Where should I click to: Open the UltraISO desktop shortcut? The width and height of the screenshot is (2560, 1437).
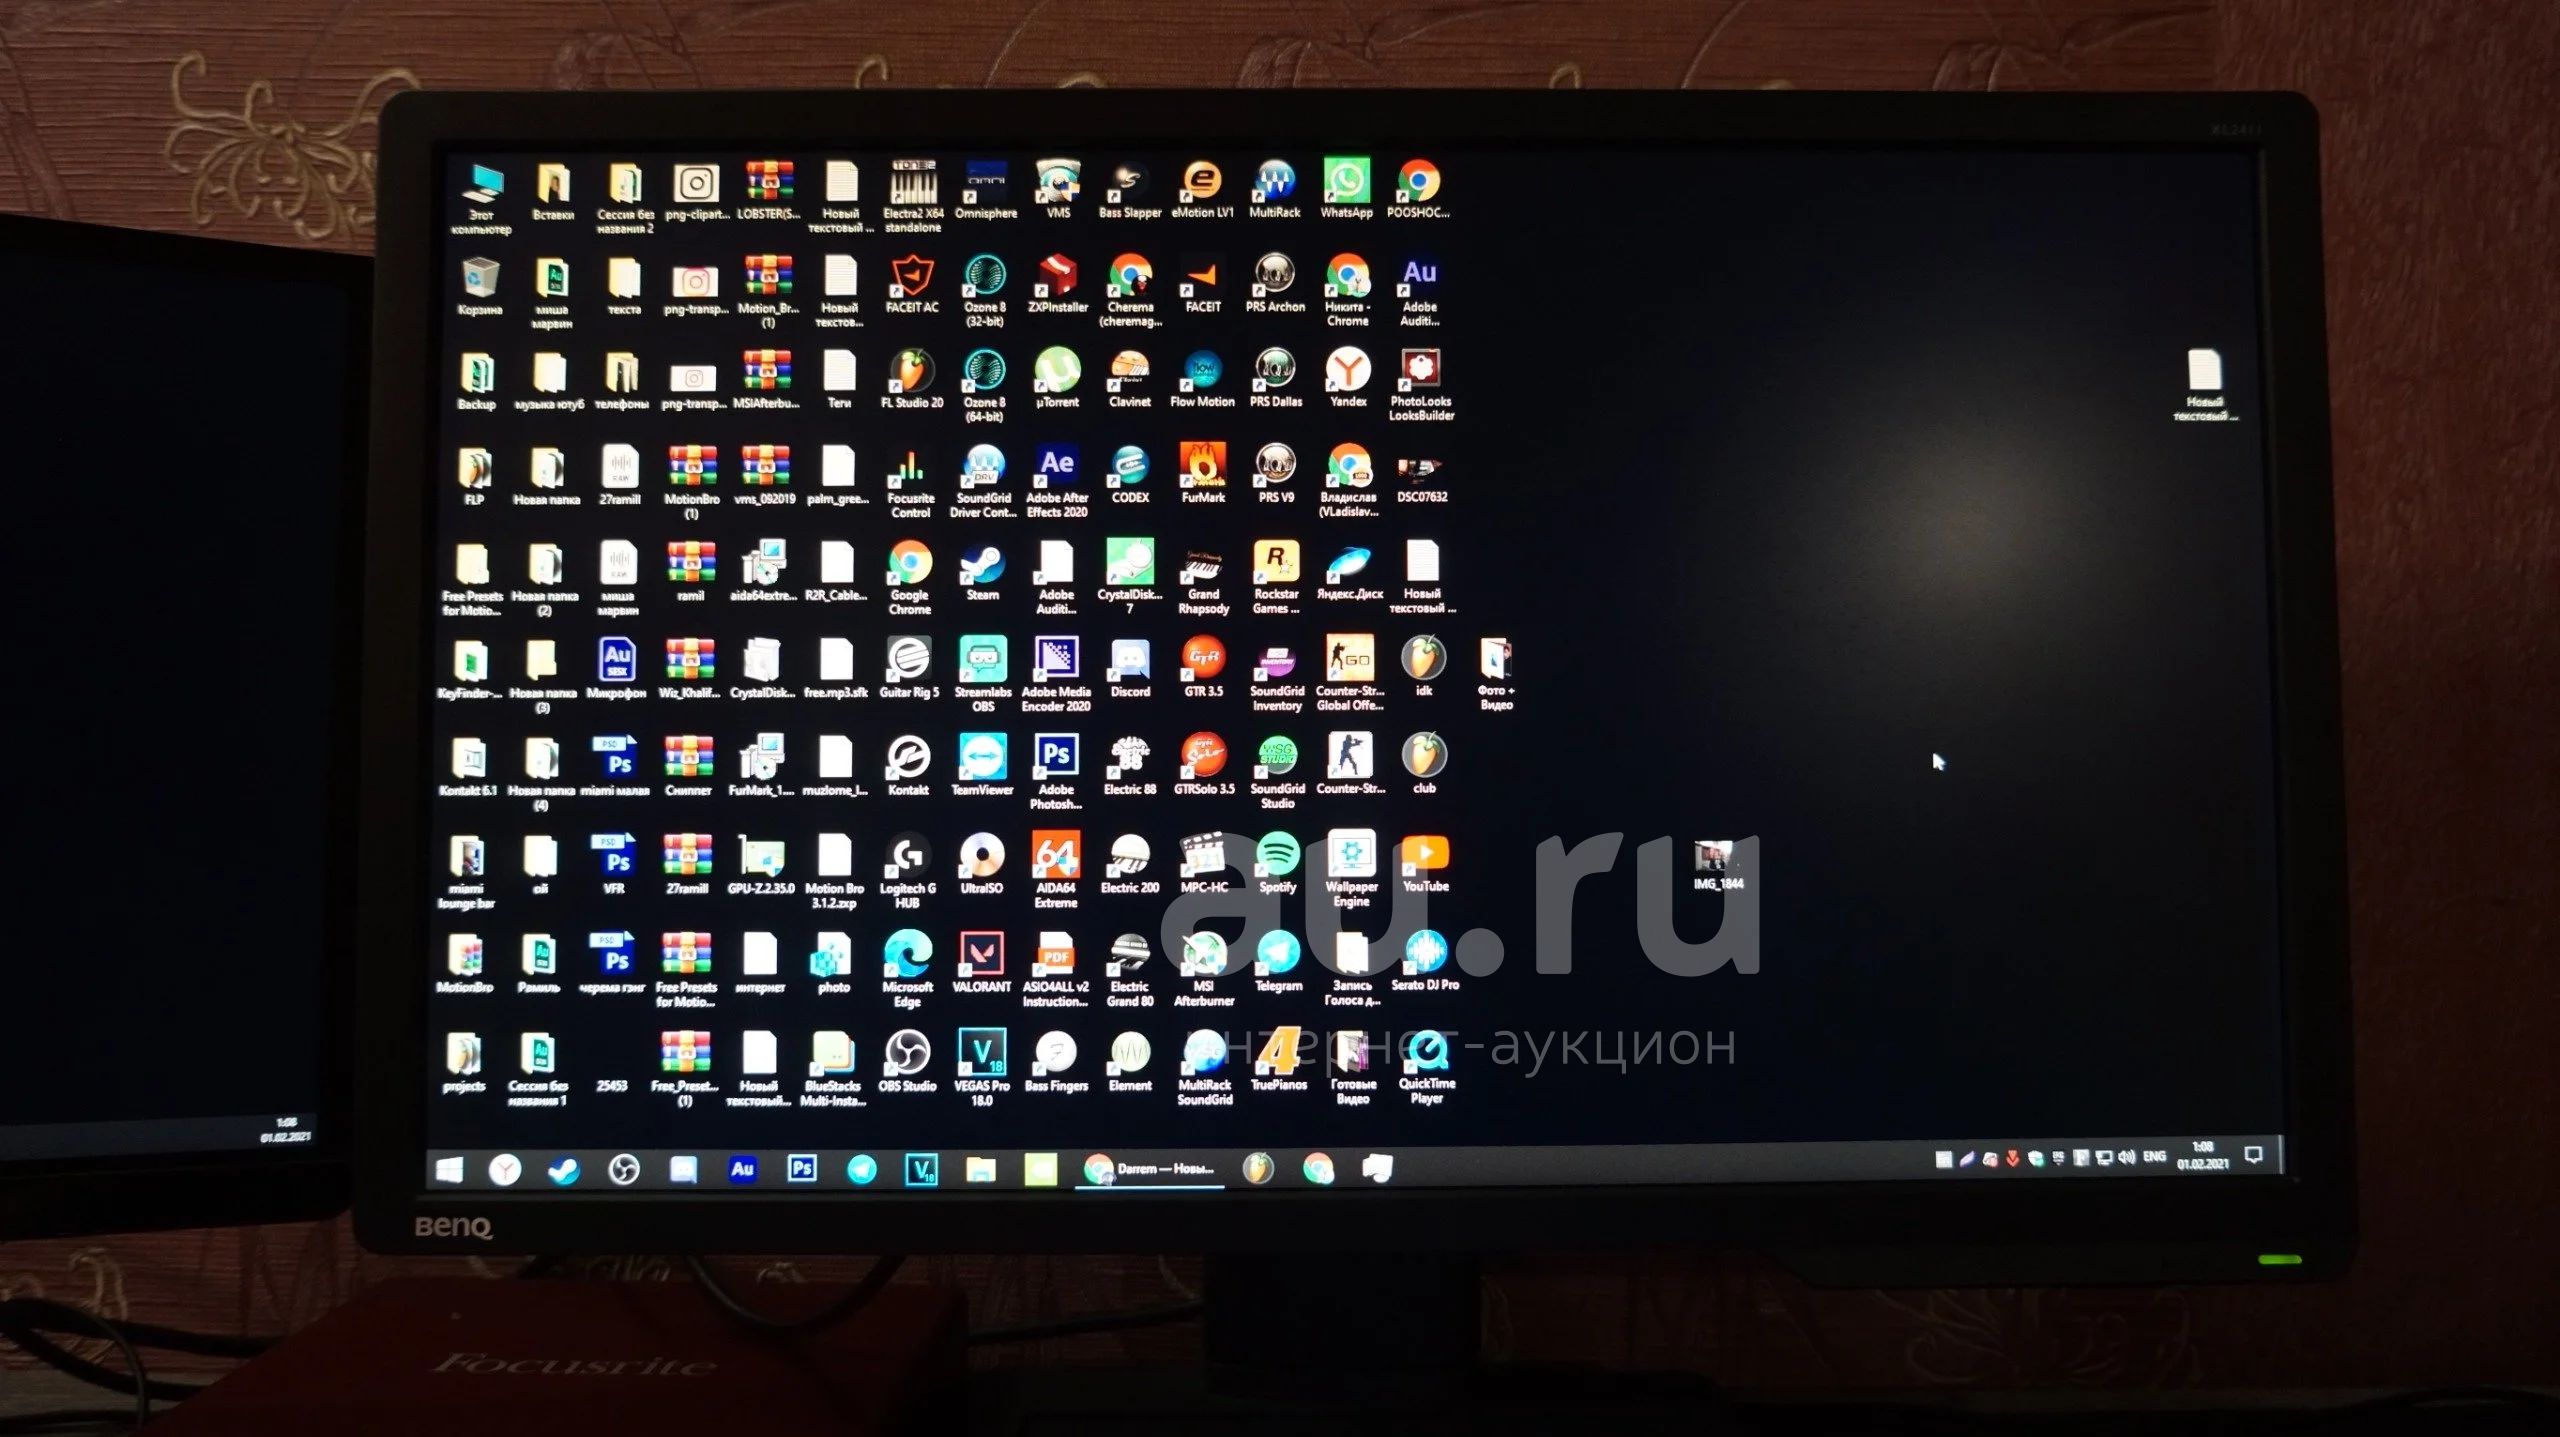[x=981, y=864]
